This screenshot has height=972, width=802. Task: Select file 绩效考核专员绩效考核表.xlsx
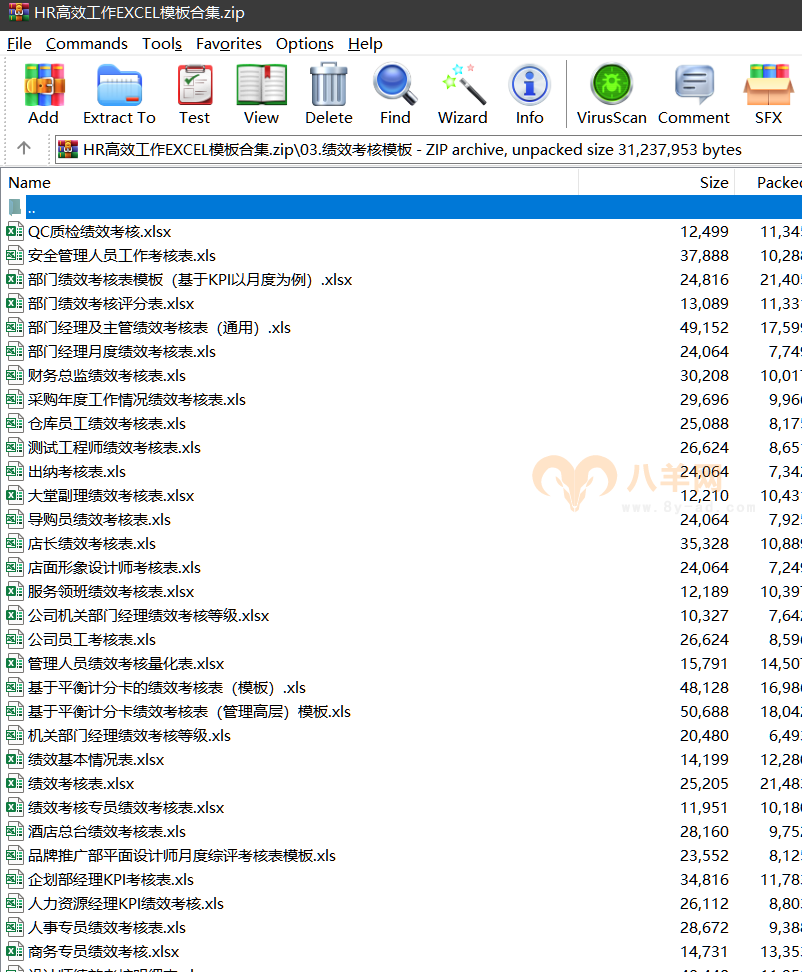(x=126, y=808)
